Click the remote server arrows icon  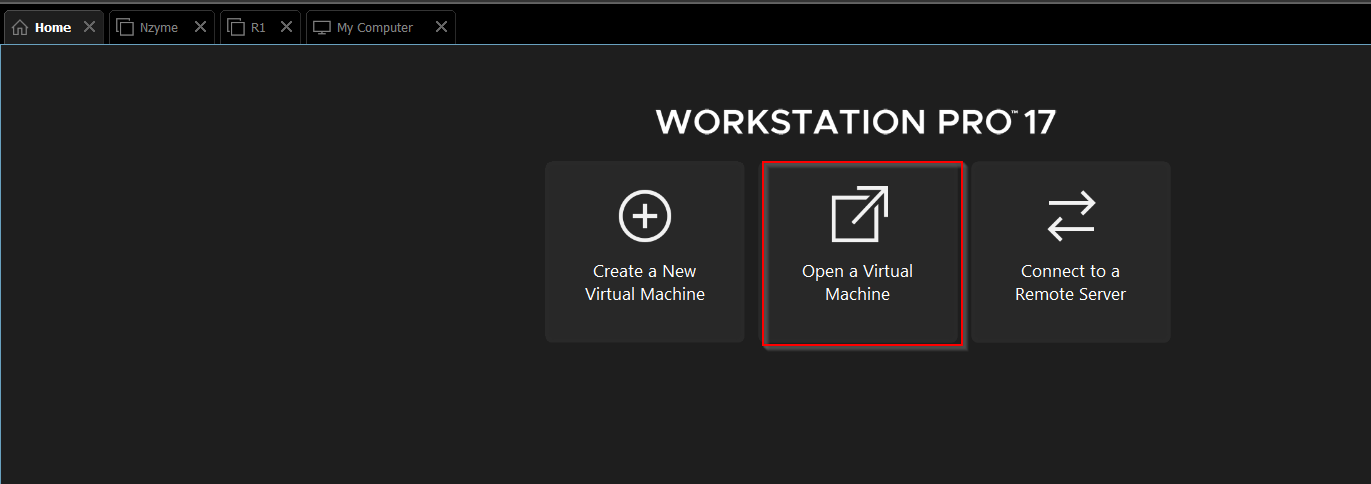(x=1071, y=216)
